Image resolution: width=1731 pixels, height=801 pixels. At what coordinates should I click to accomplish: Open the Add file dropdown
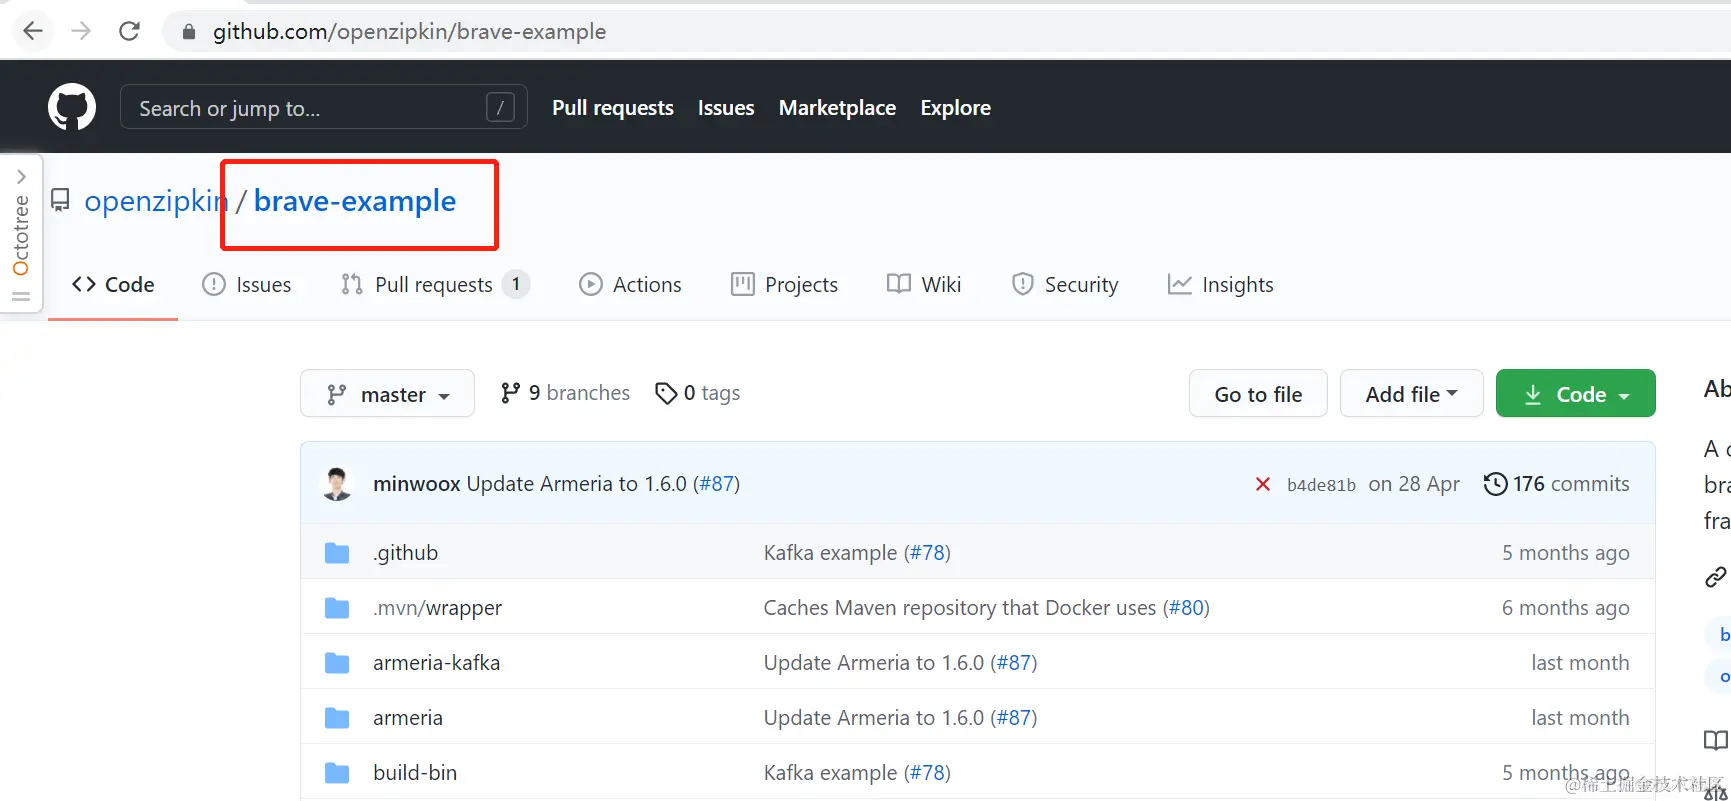coord(1411,394)
